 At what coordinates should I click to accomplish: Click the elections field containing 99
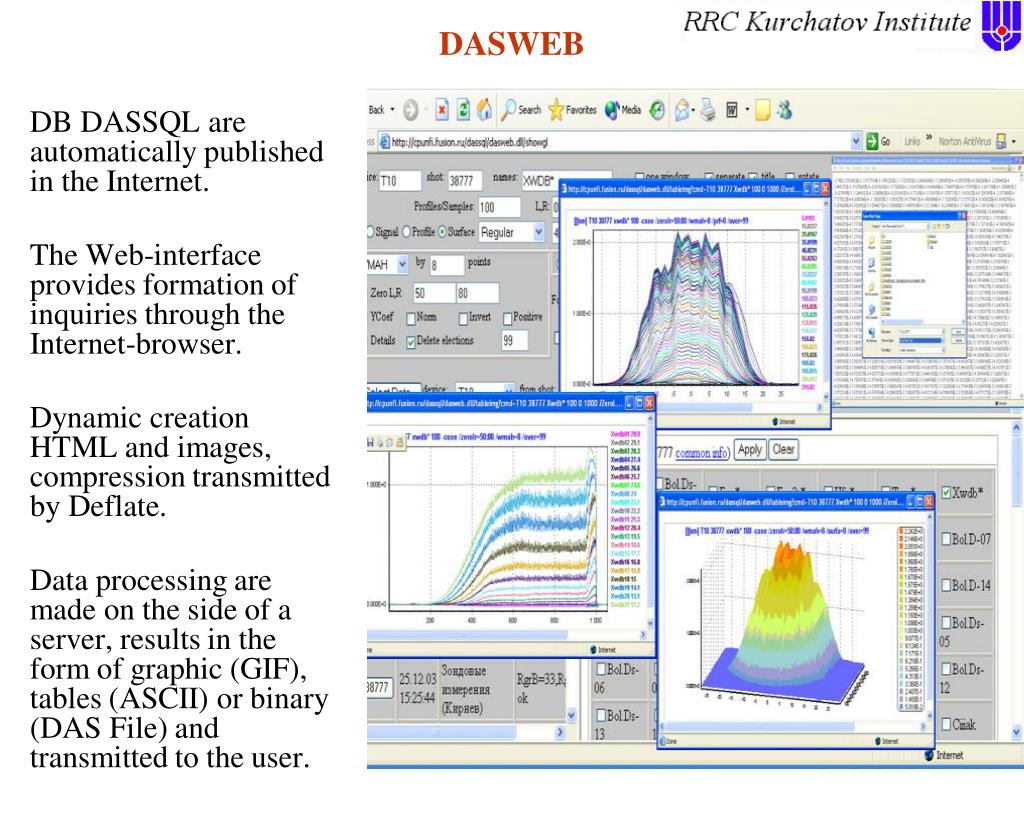(515, 340)
